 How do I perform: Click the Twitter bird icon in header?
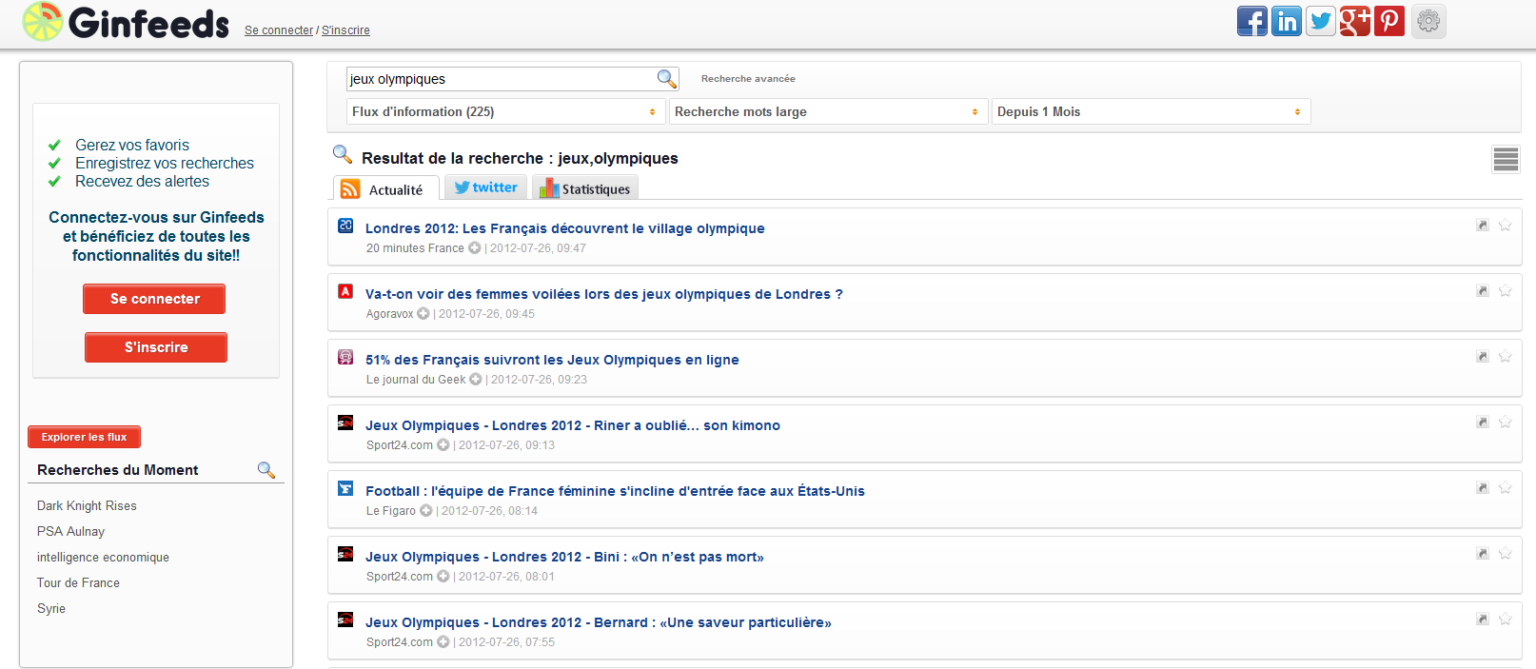[x=1321, y=21]
